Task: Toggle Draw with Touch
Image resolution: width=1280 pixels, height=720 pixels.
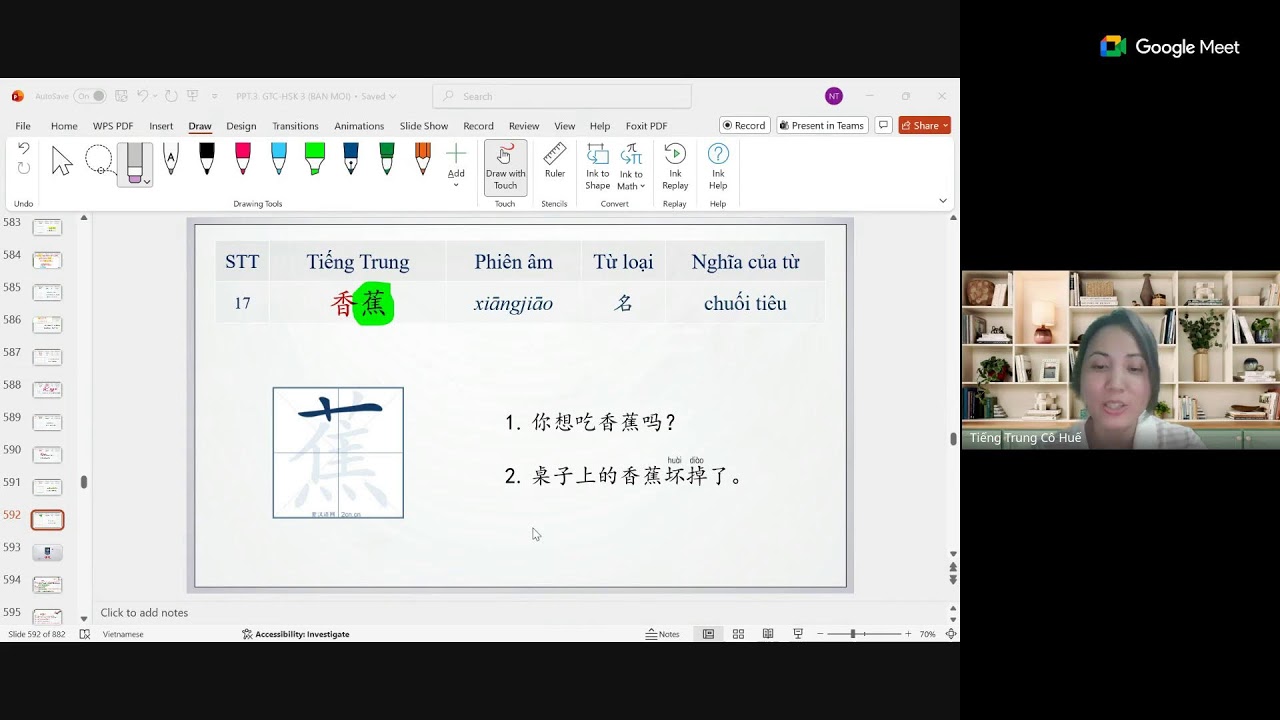Action: [x=505, y=167]
